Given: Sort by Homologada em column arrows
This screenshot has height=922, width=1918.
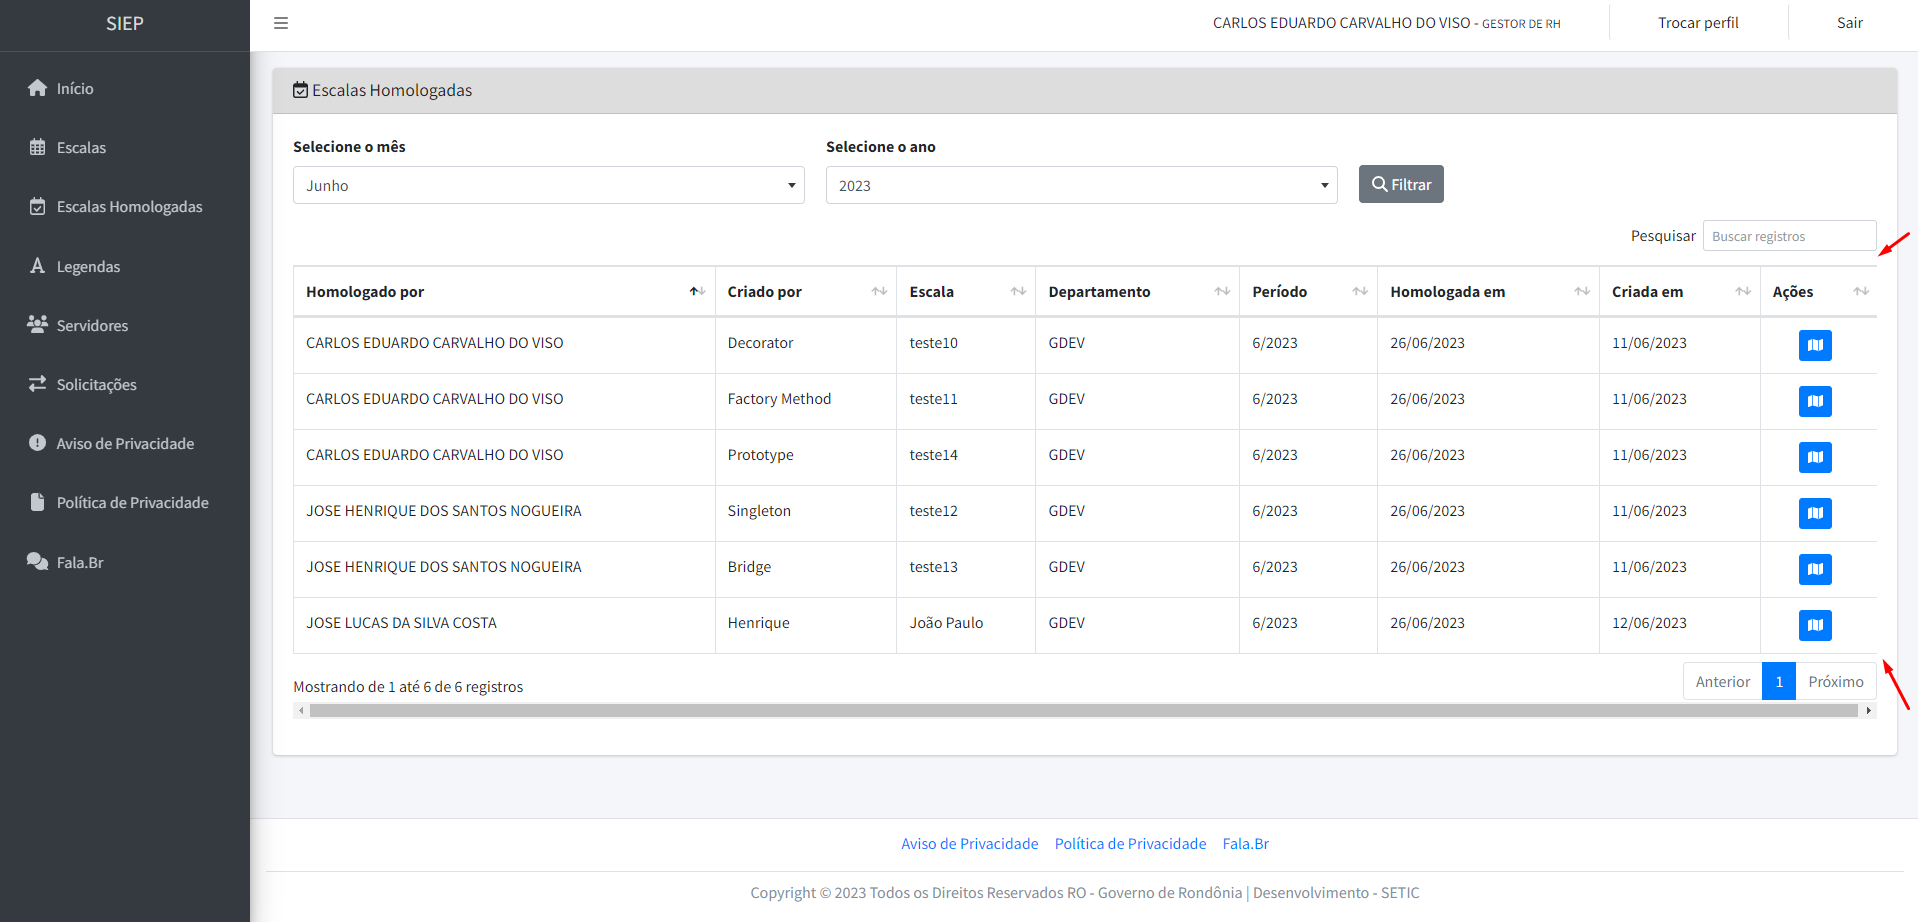Looking at the screenshot, I should 1582,291.
